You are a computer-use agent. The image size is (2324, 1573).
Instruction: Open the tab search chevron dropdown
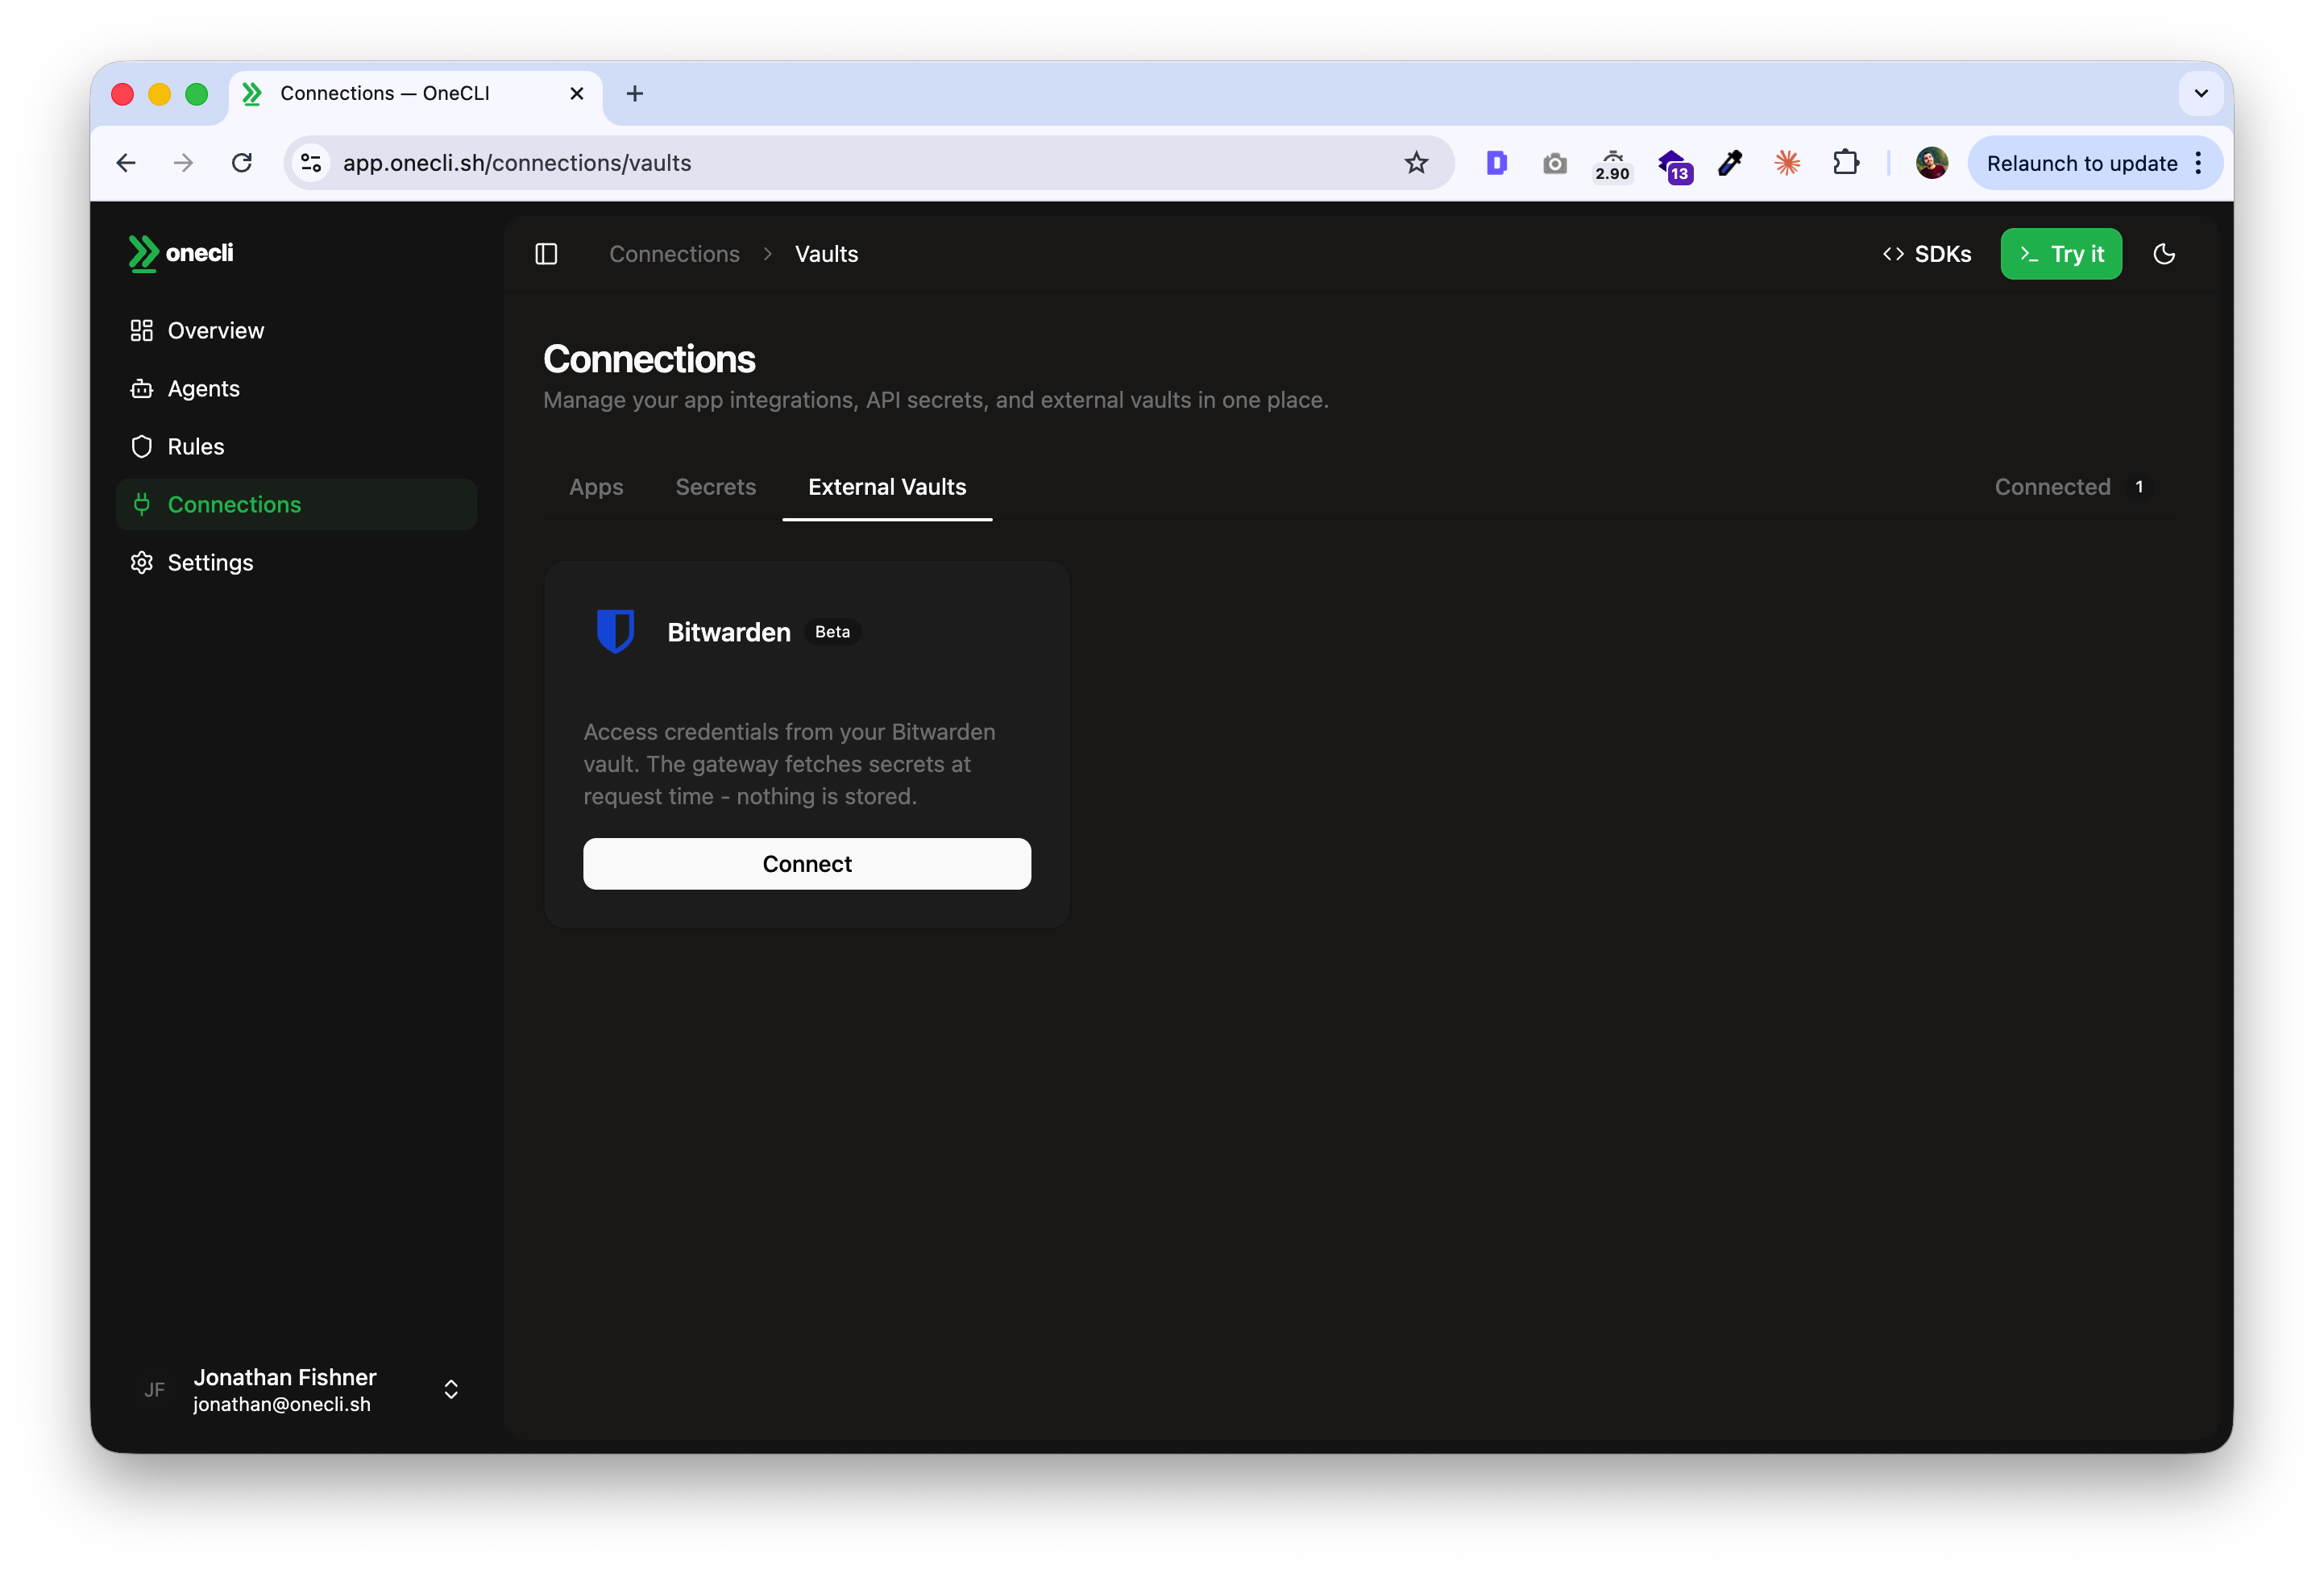click(x=2199, y=93)
